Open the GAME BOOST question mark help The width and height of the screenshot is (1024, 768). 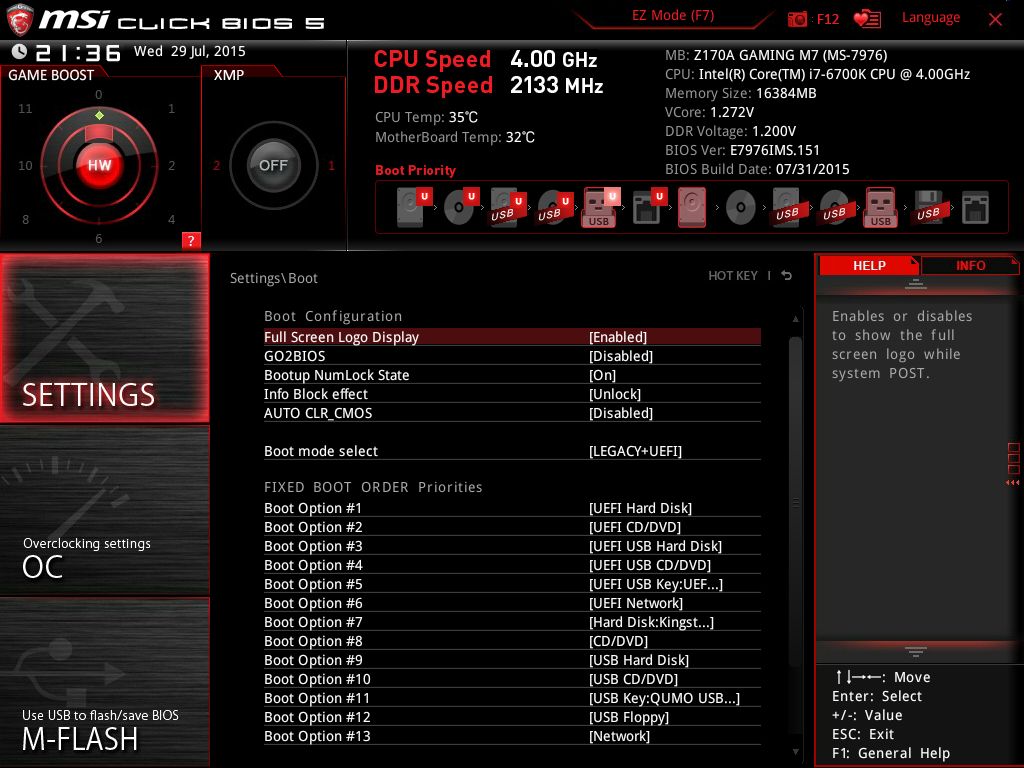(191, 240)
